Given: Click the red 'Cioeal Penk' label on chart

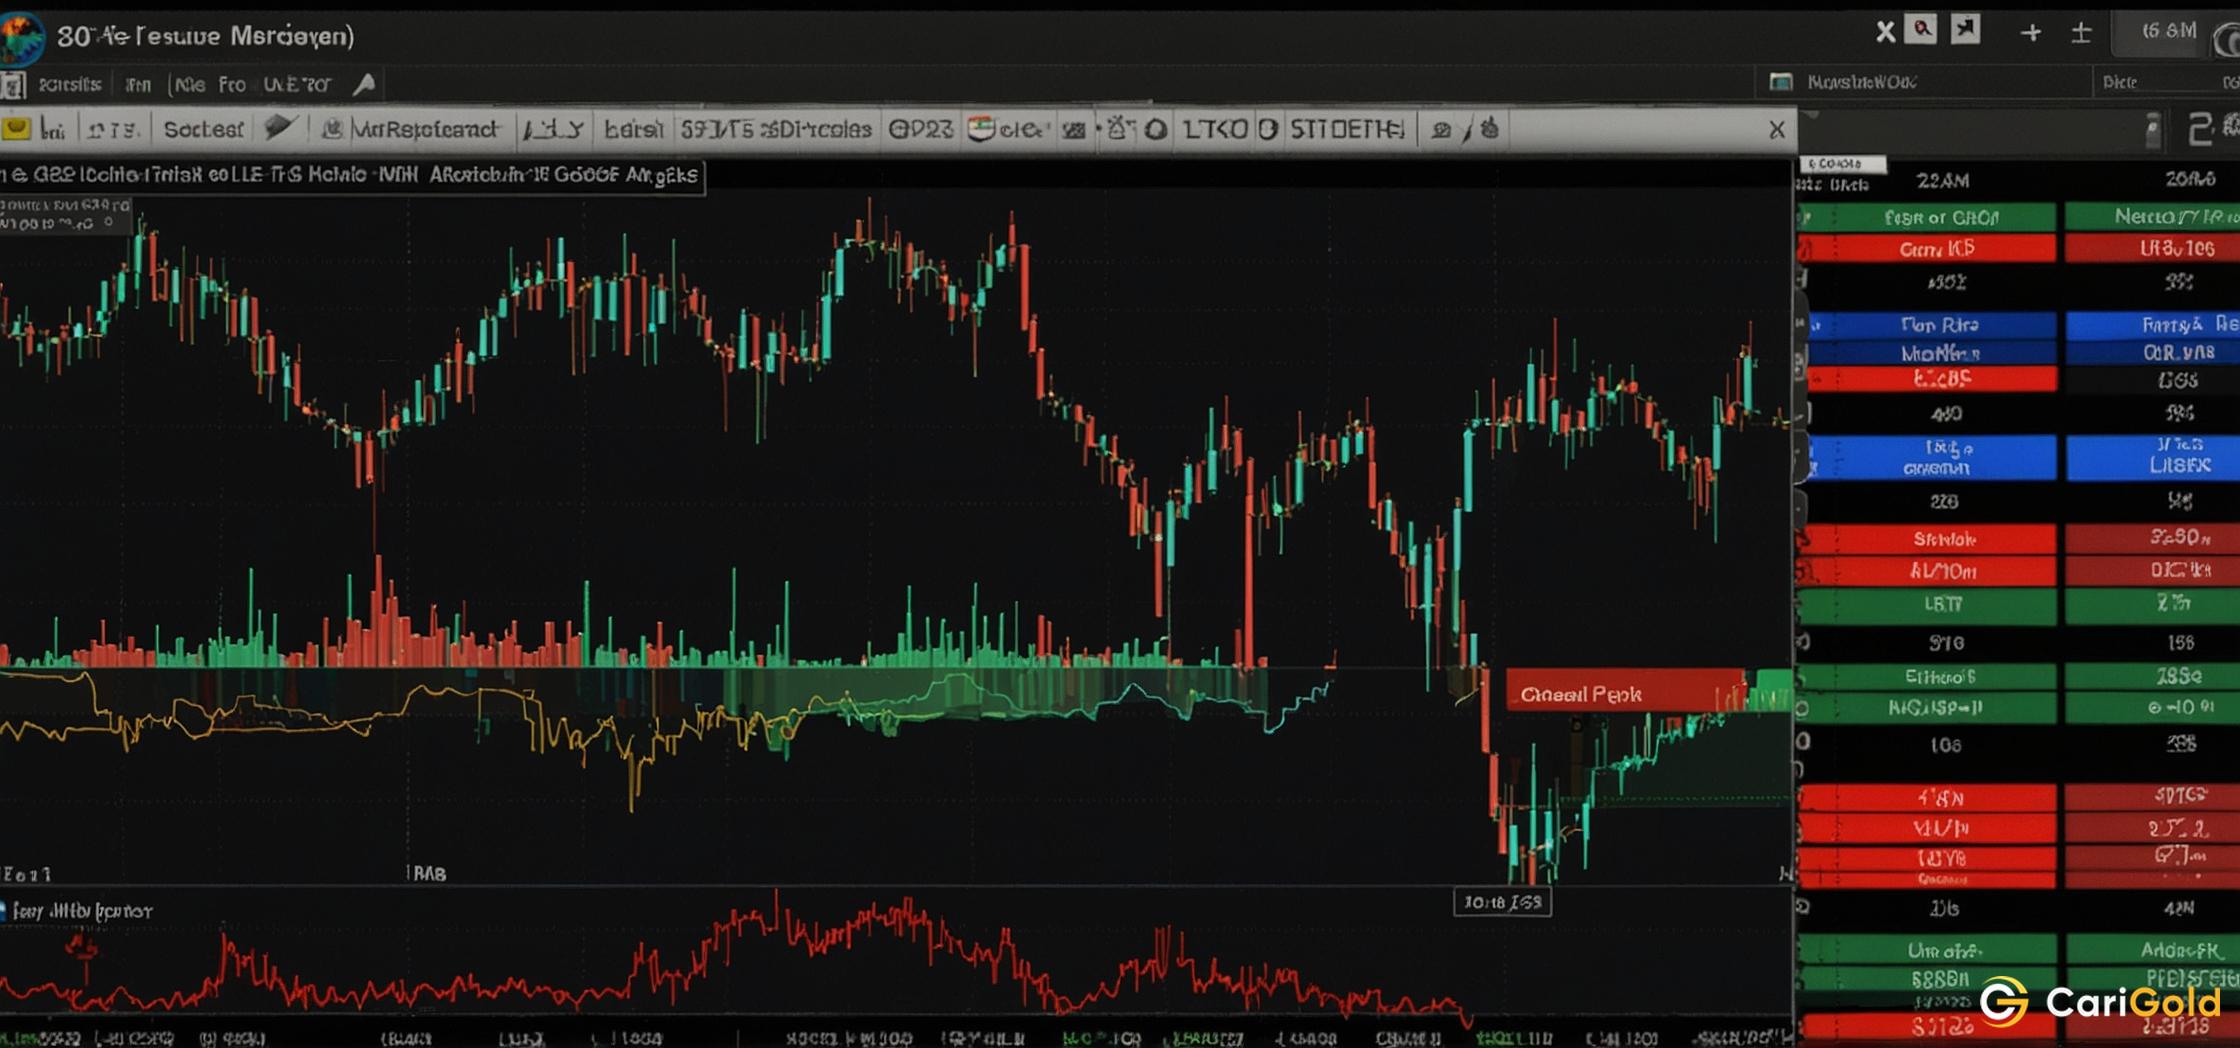Looking at the screenshot, I should 1625,693.
